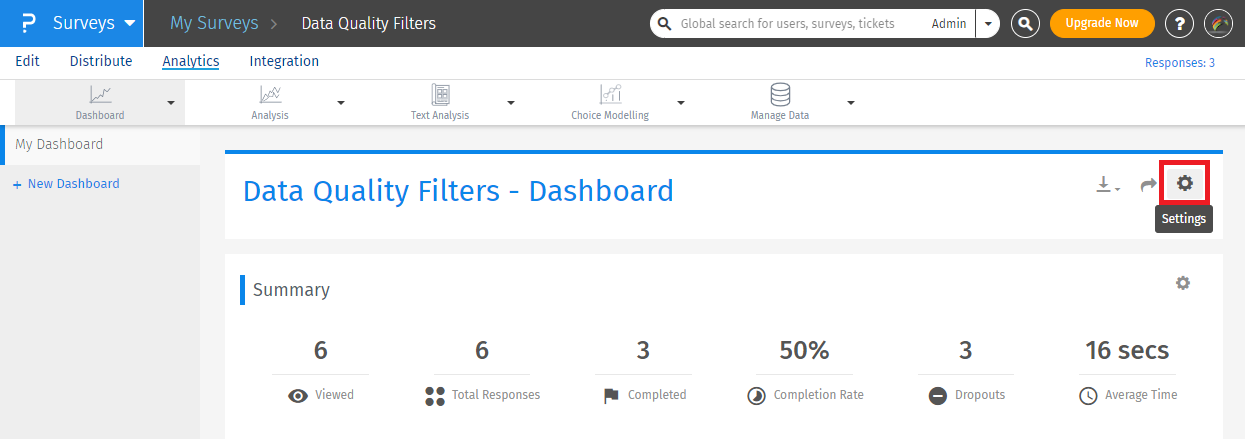Click the Summary widget gear icon

pos(1183,283)
